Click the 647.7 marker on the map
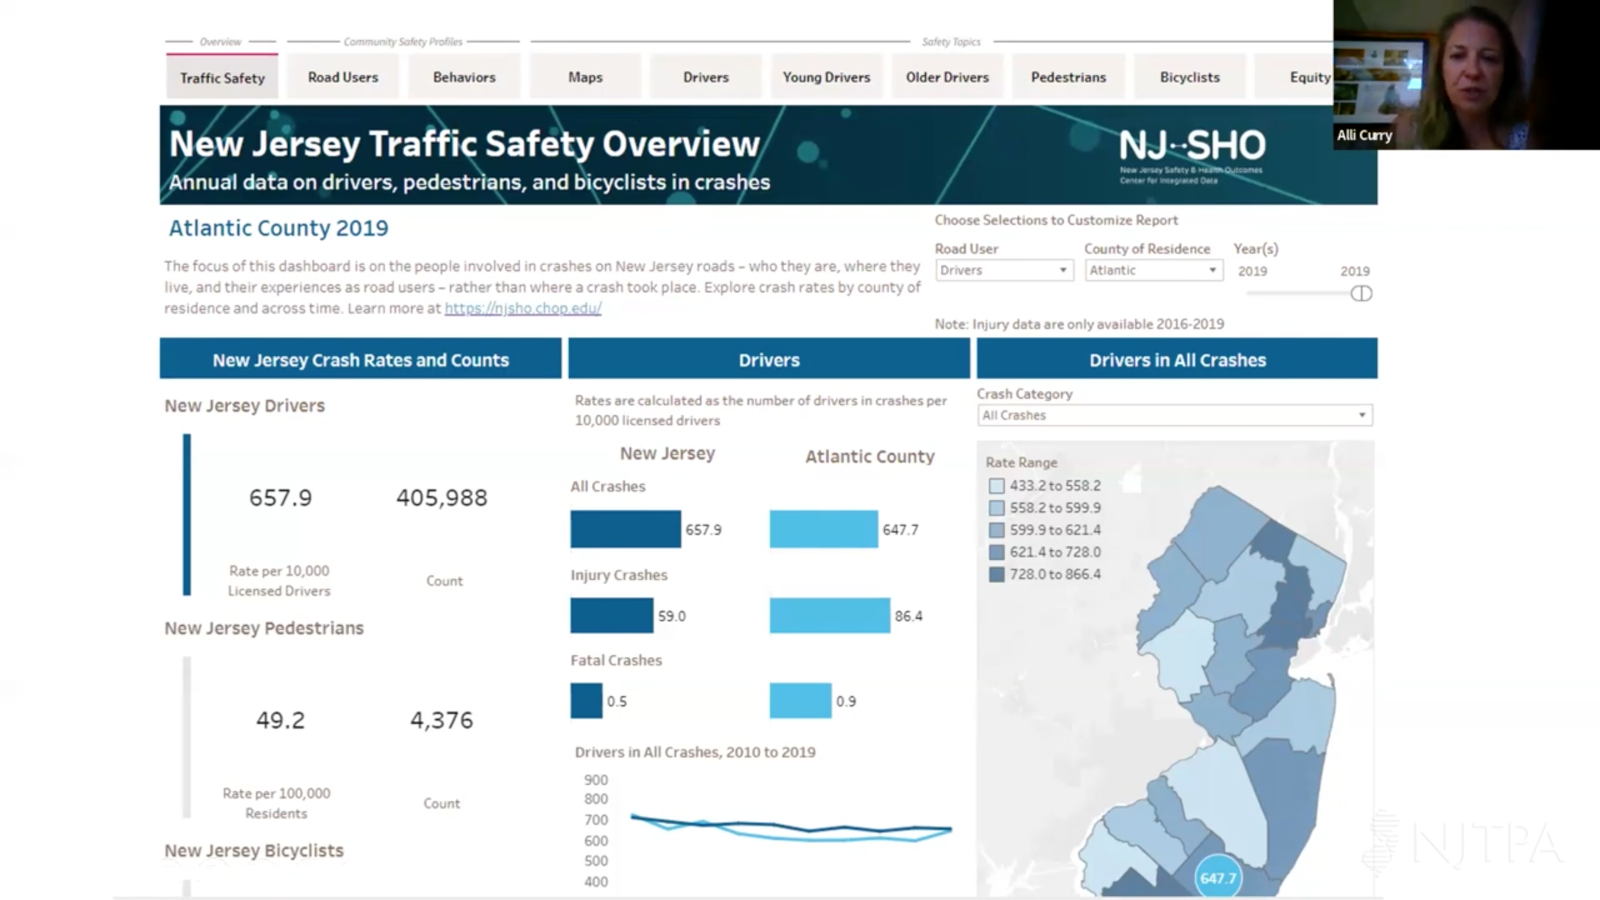 pos(1216,877)
